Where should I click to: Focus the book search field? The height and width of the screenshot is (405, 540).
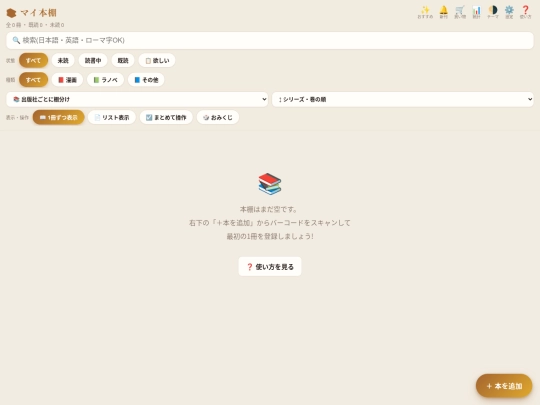(270, 40)
